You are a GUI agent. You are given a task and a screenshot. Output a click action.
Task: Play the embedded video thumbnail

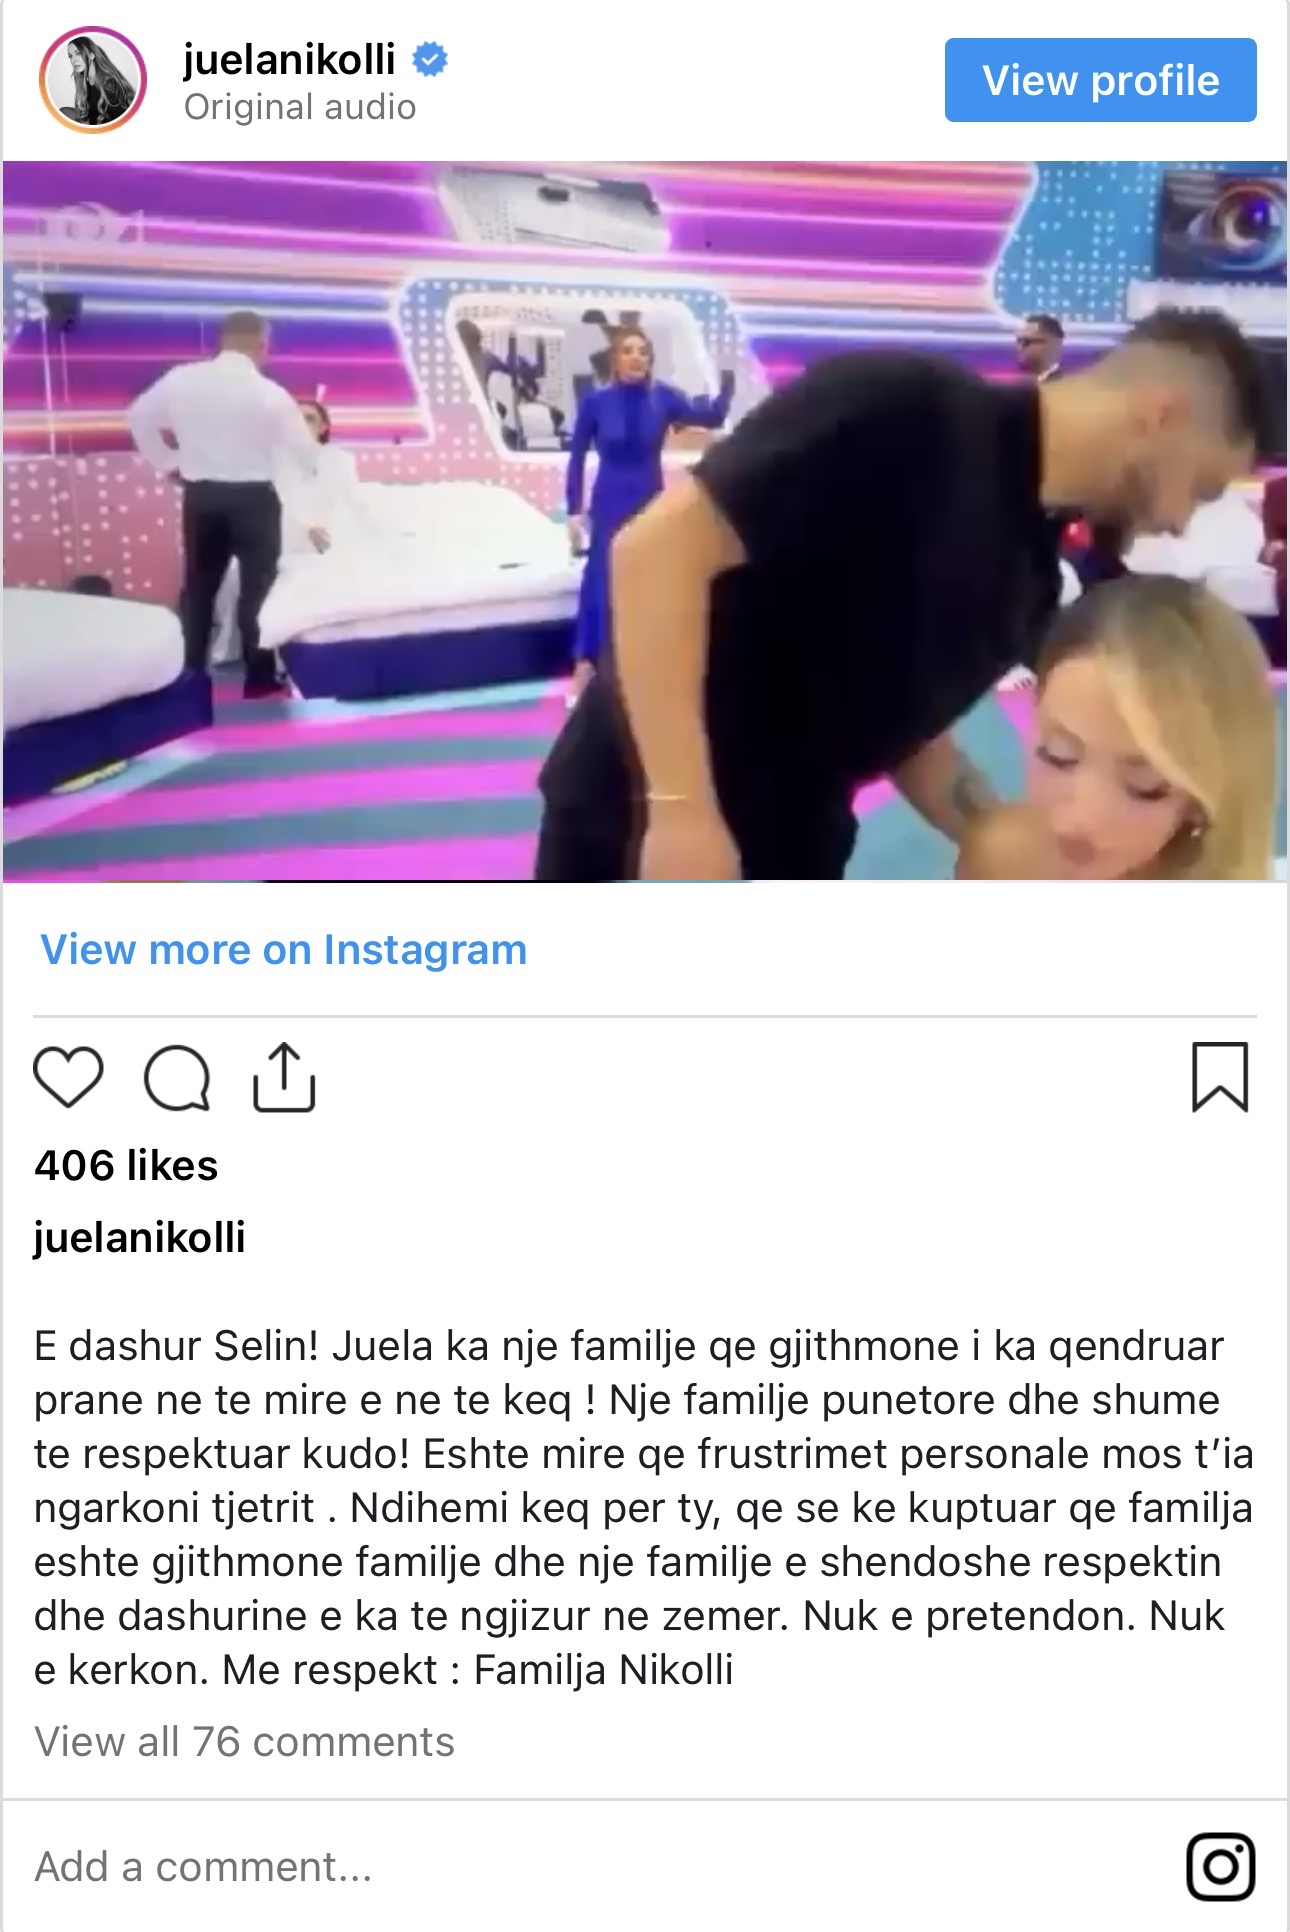click(645, 521)
